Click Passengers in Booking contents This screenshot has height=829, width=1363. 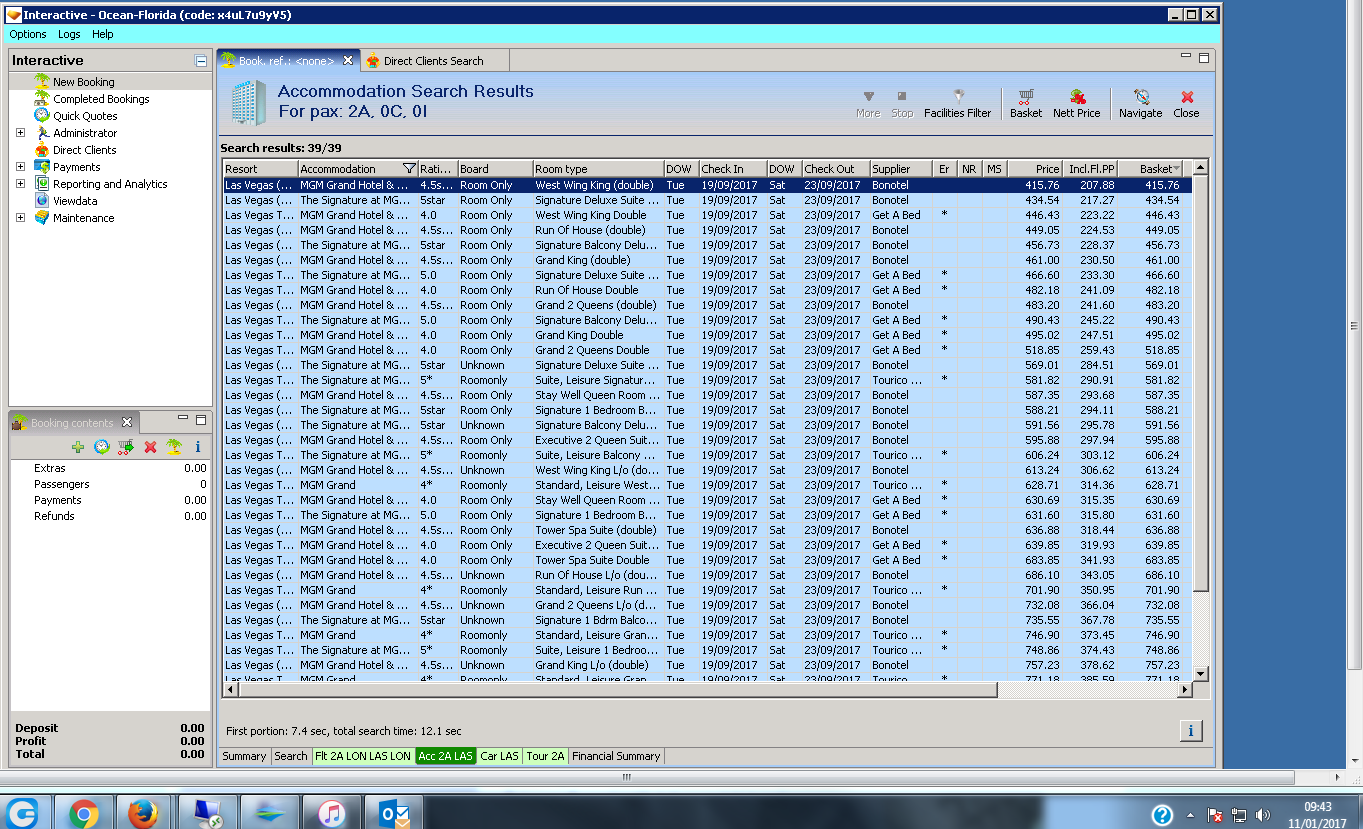point(62,484)
